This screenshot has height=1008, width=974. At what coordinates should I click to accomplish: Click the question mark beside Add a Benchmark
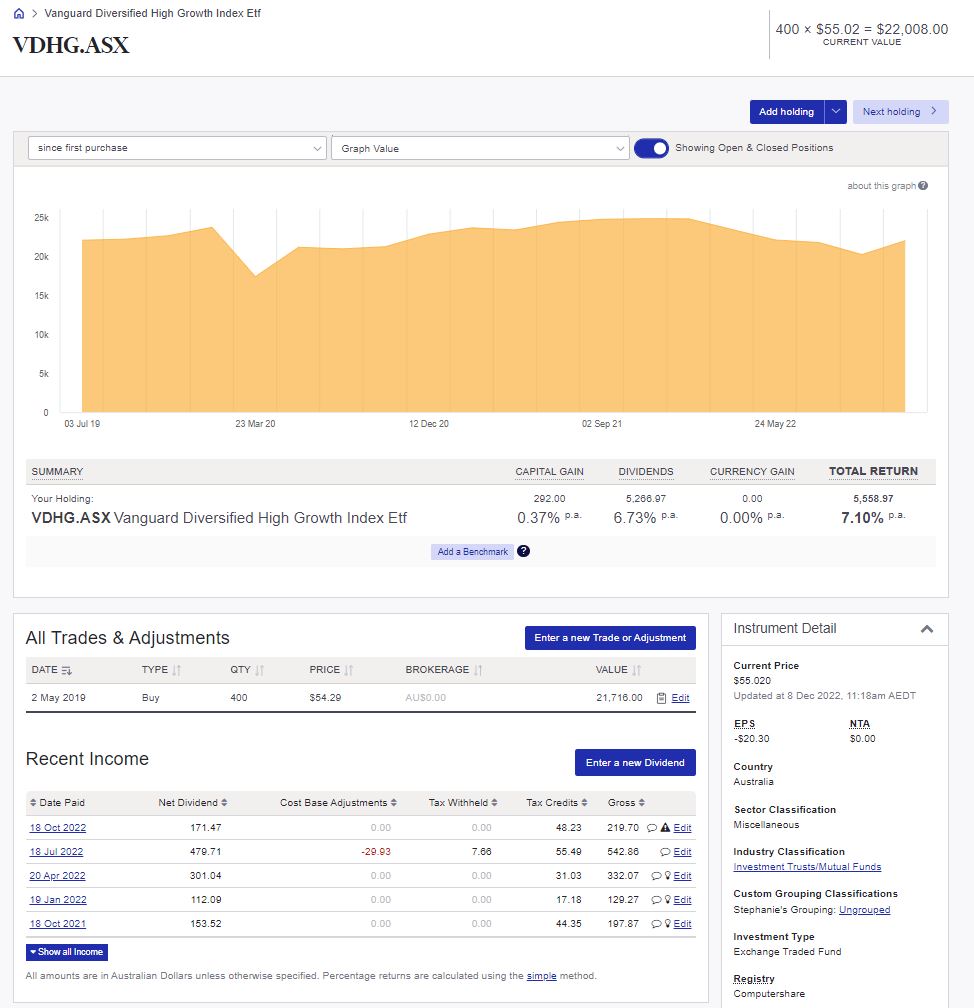(523, 551)
